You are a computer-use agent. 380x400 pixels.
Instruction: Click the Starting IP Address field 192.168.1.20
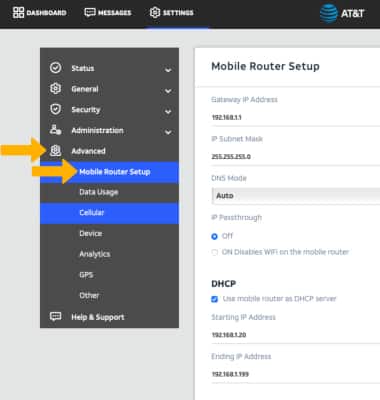click(x=296, y=335)
